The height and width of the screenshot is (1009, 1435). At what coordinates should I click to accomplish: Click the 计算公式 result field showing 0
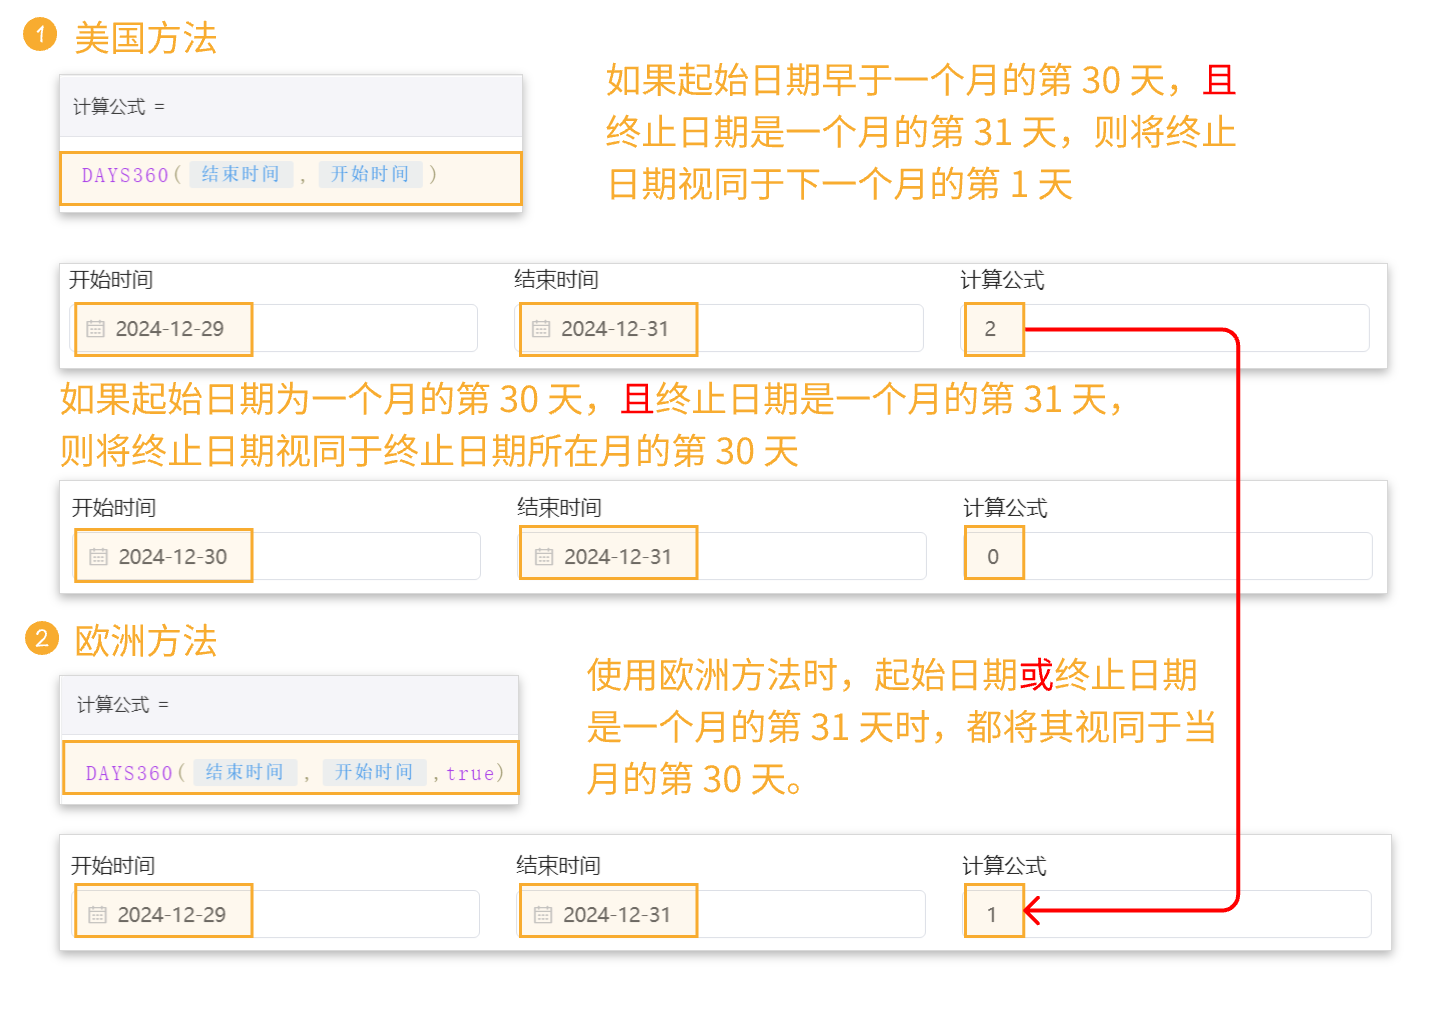(x=1167, y=557)
